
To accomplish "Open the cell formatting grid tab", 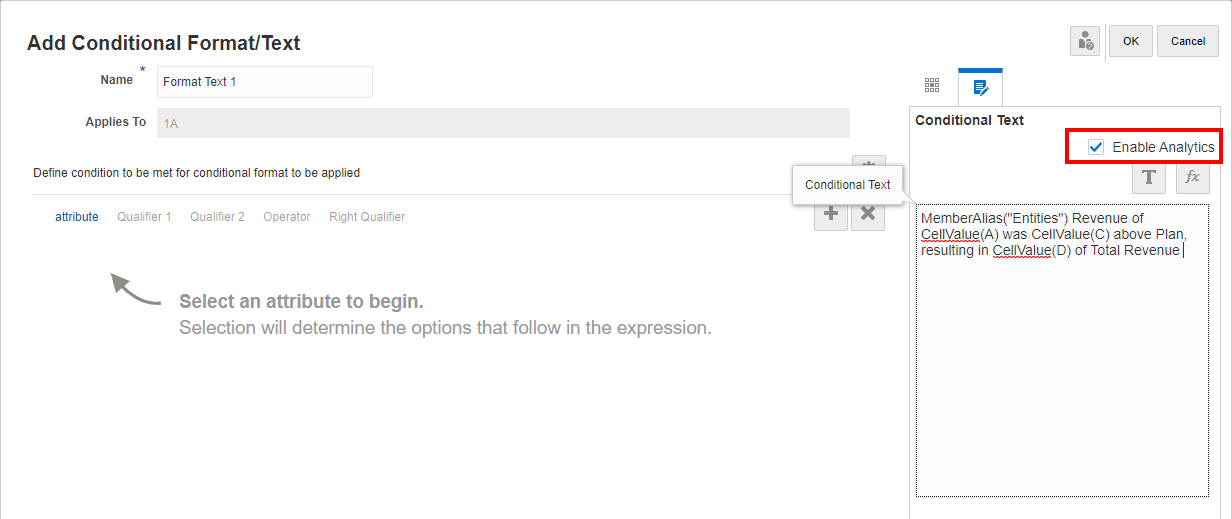I will [x=932, y=86].
